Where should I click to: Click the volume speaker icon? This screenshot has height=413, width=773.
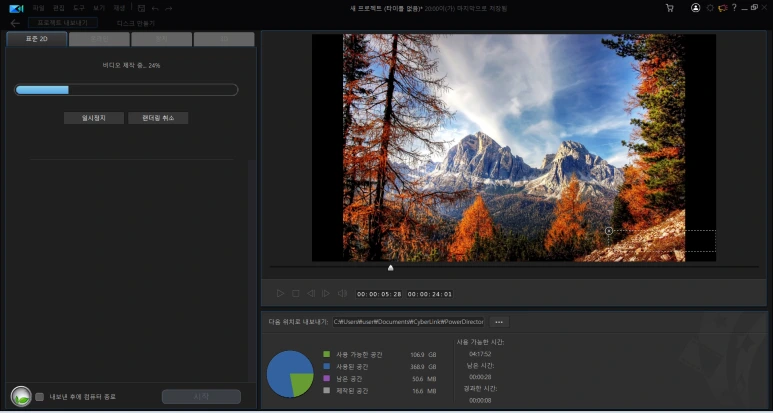[342, 294]
